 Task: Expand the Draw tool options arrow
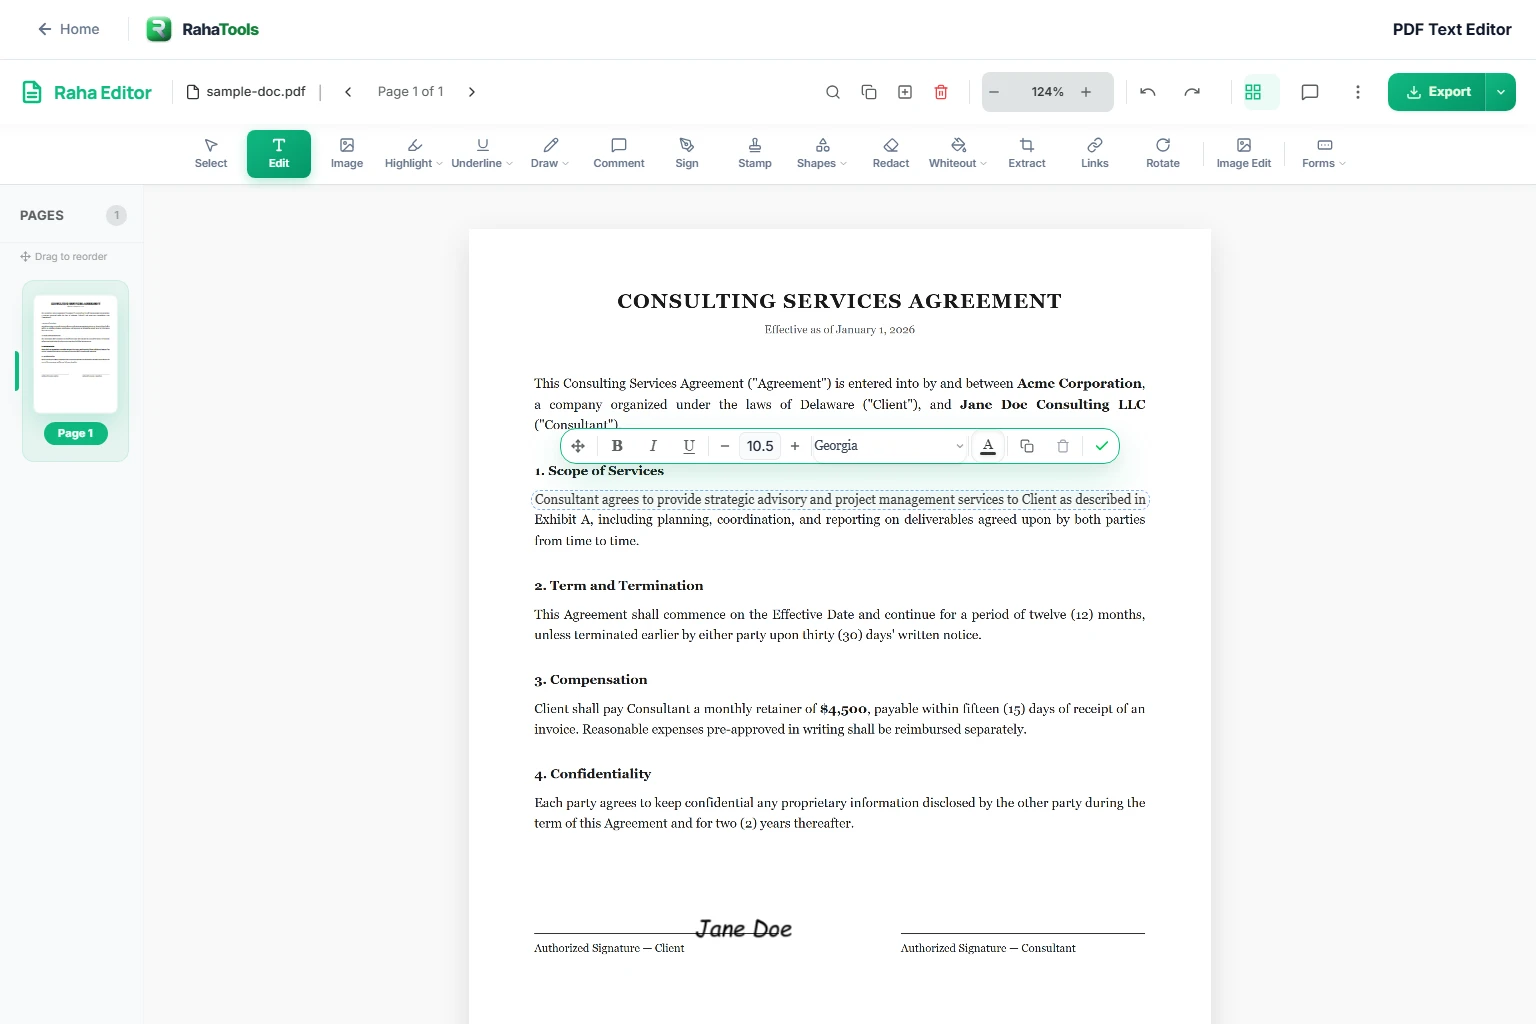point(566,164)
